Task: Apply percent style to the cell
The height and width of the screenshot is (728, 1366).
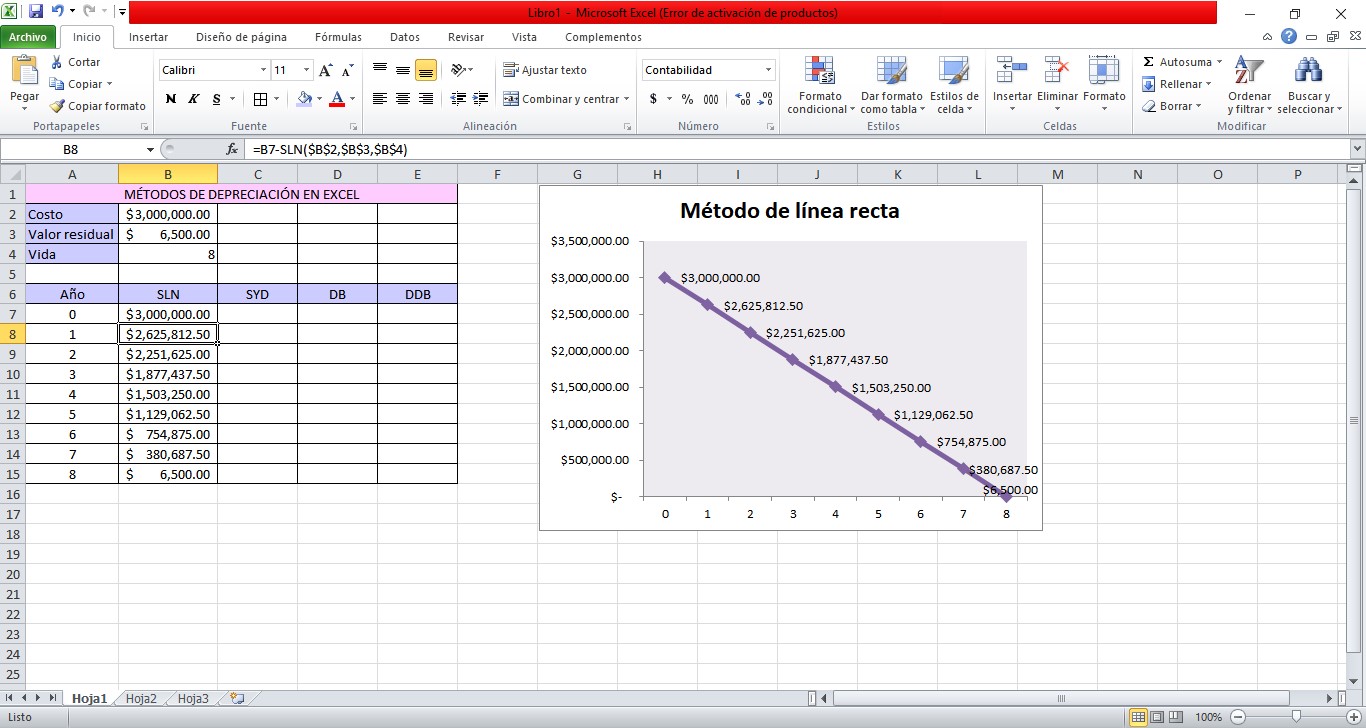Action: tap(687, 99)
